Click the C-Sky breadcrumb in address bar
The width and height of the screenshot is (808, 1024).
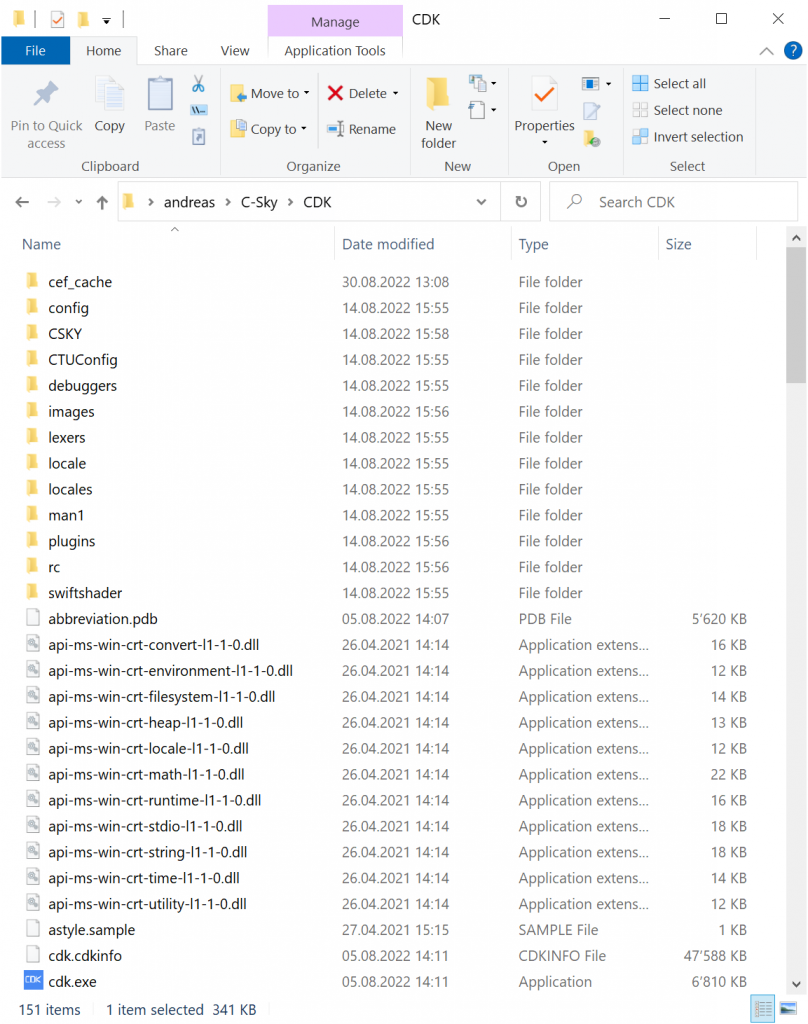click(x=259, y=202)
